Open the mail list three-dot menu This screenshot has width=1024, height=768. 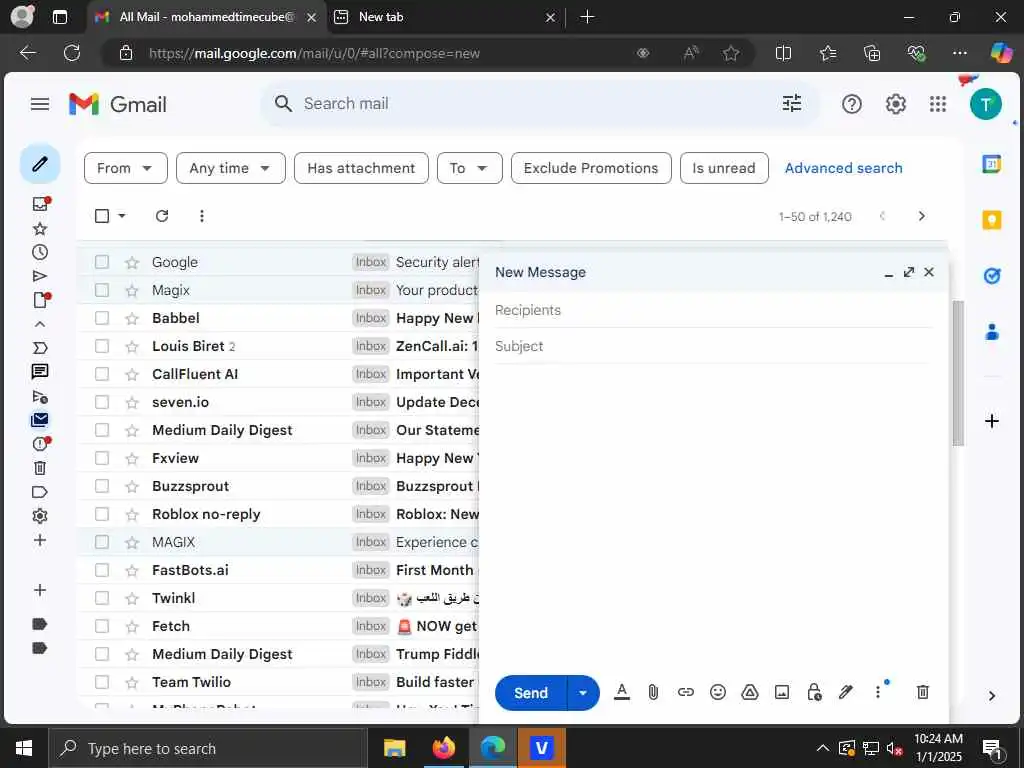(202, 216)
